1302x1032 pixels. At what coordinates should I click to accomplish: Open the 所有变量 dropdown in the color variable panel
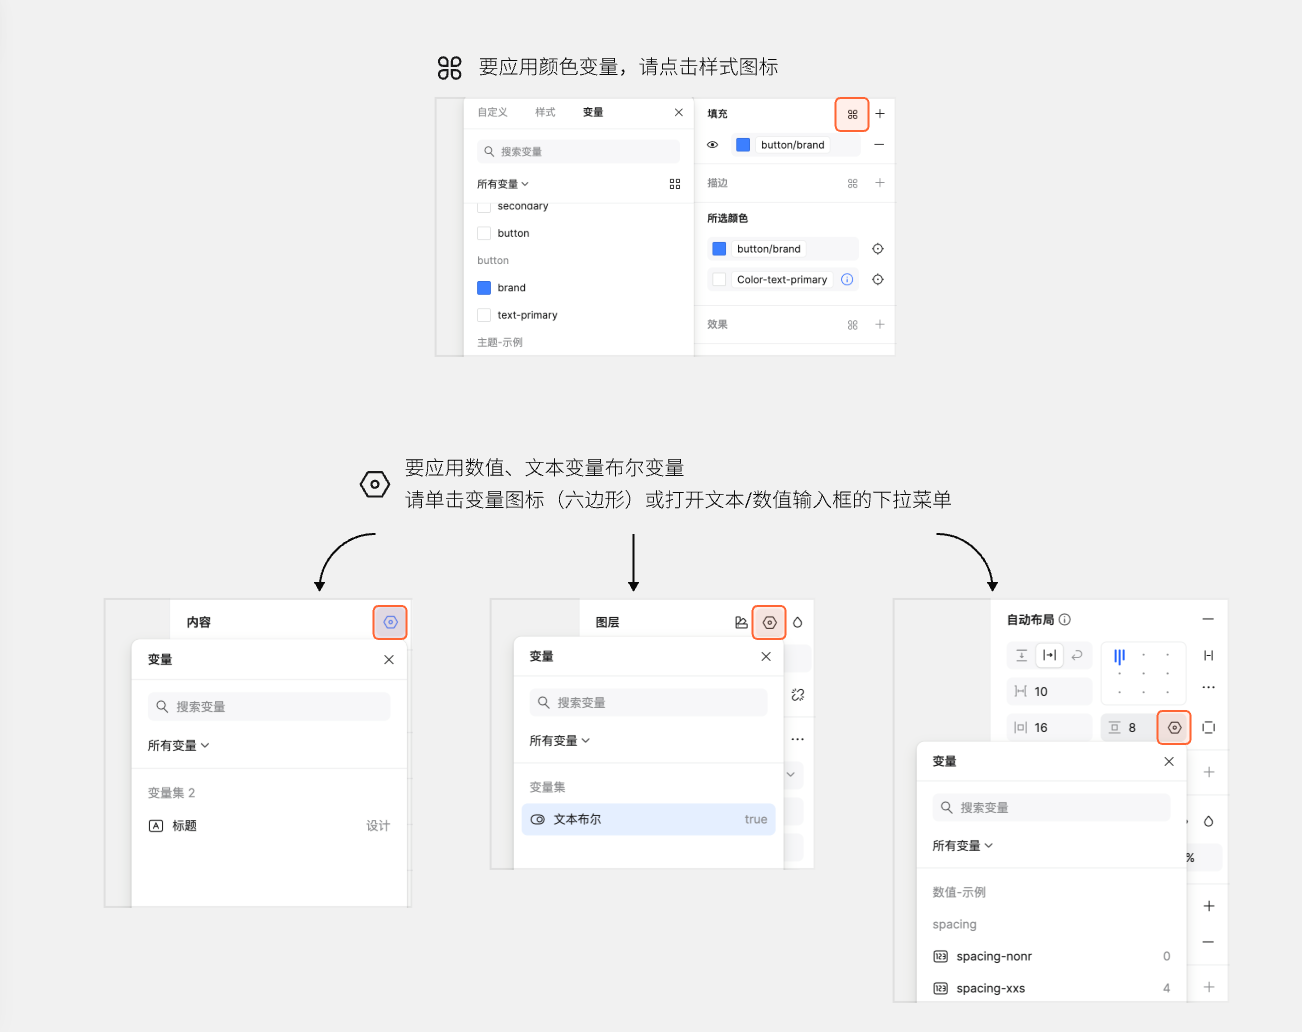[503, 184]
